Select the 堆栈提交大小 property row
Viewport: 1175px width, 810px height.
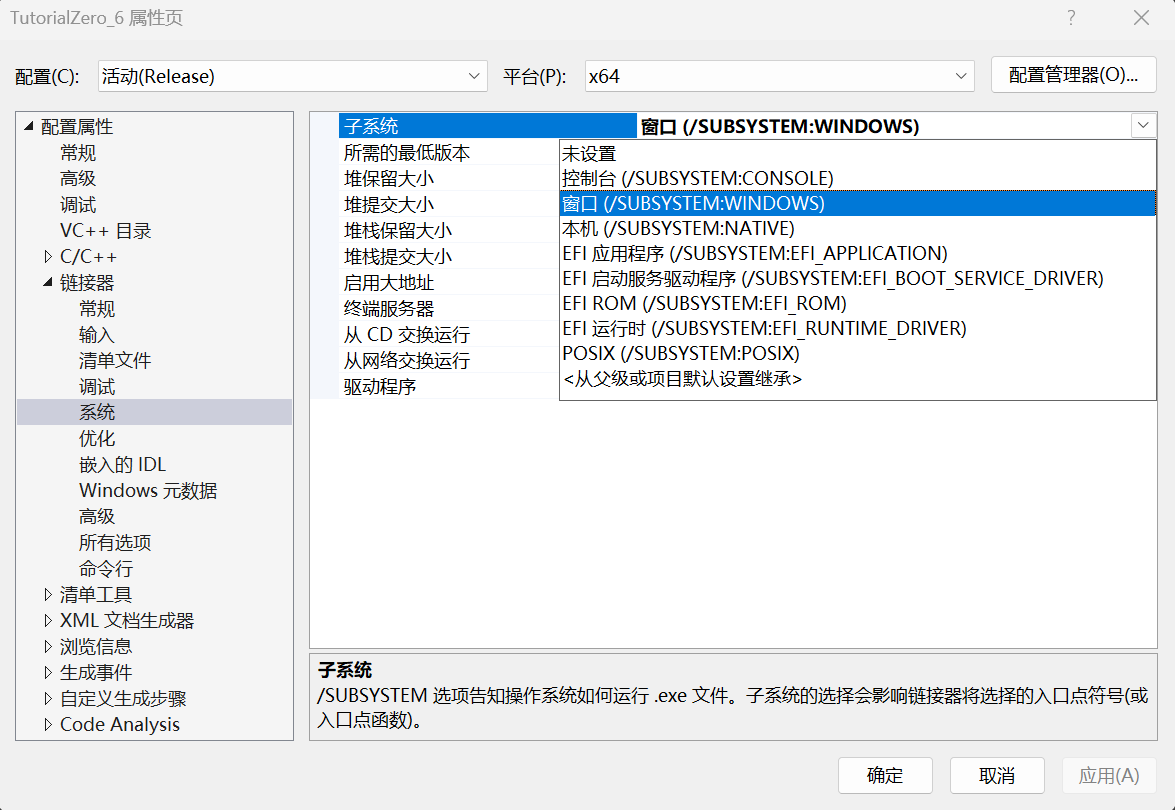pos(450,256)
